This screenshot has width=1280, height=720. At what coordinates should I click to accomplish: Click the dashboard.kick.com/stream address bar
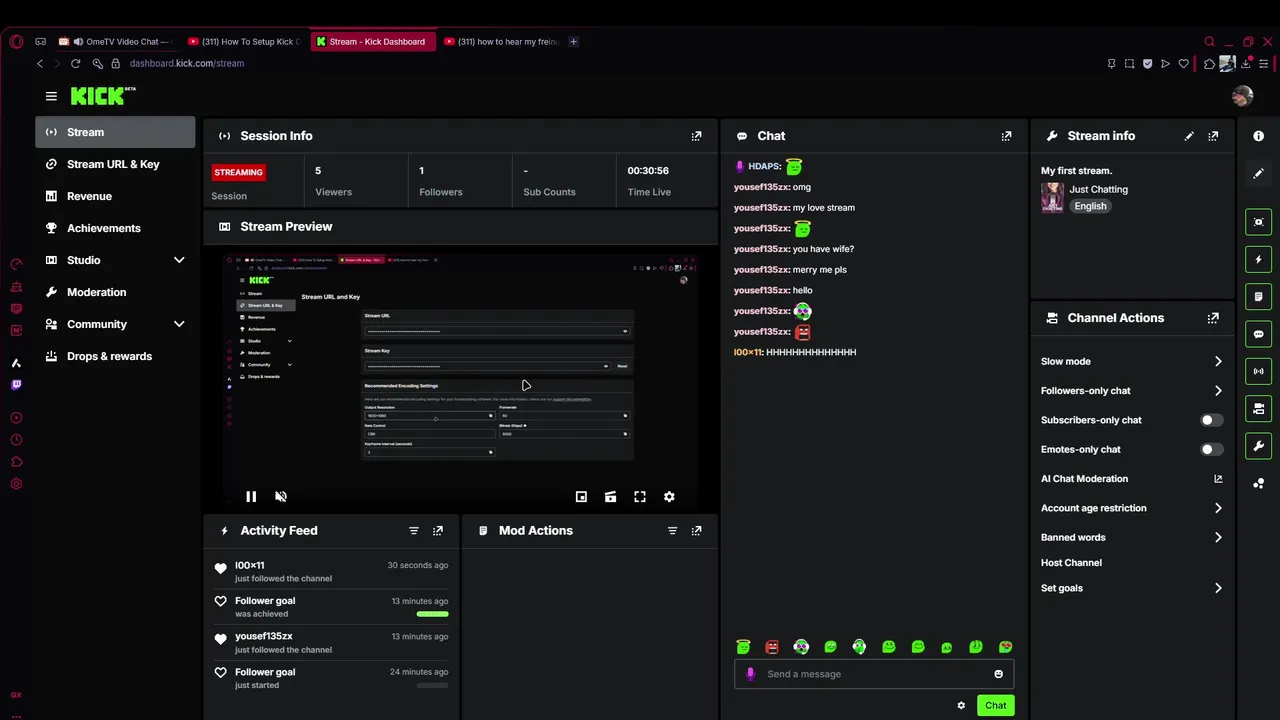tap(186, 63)
